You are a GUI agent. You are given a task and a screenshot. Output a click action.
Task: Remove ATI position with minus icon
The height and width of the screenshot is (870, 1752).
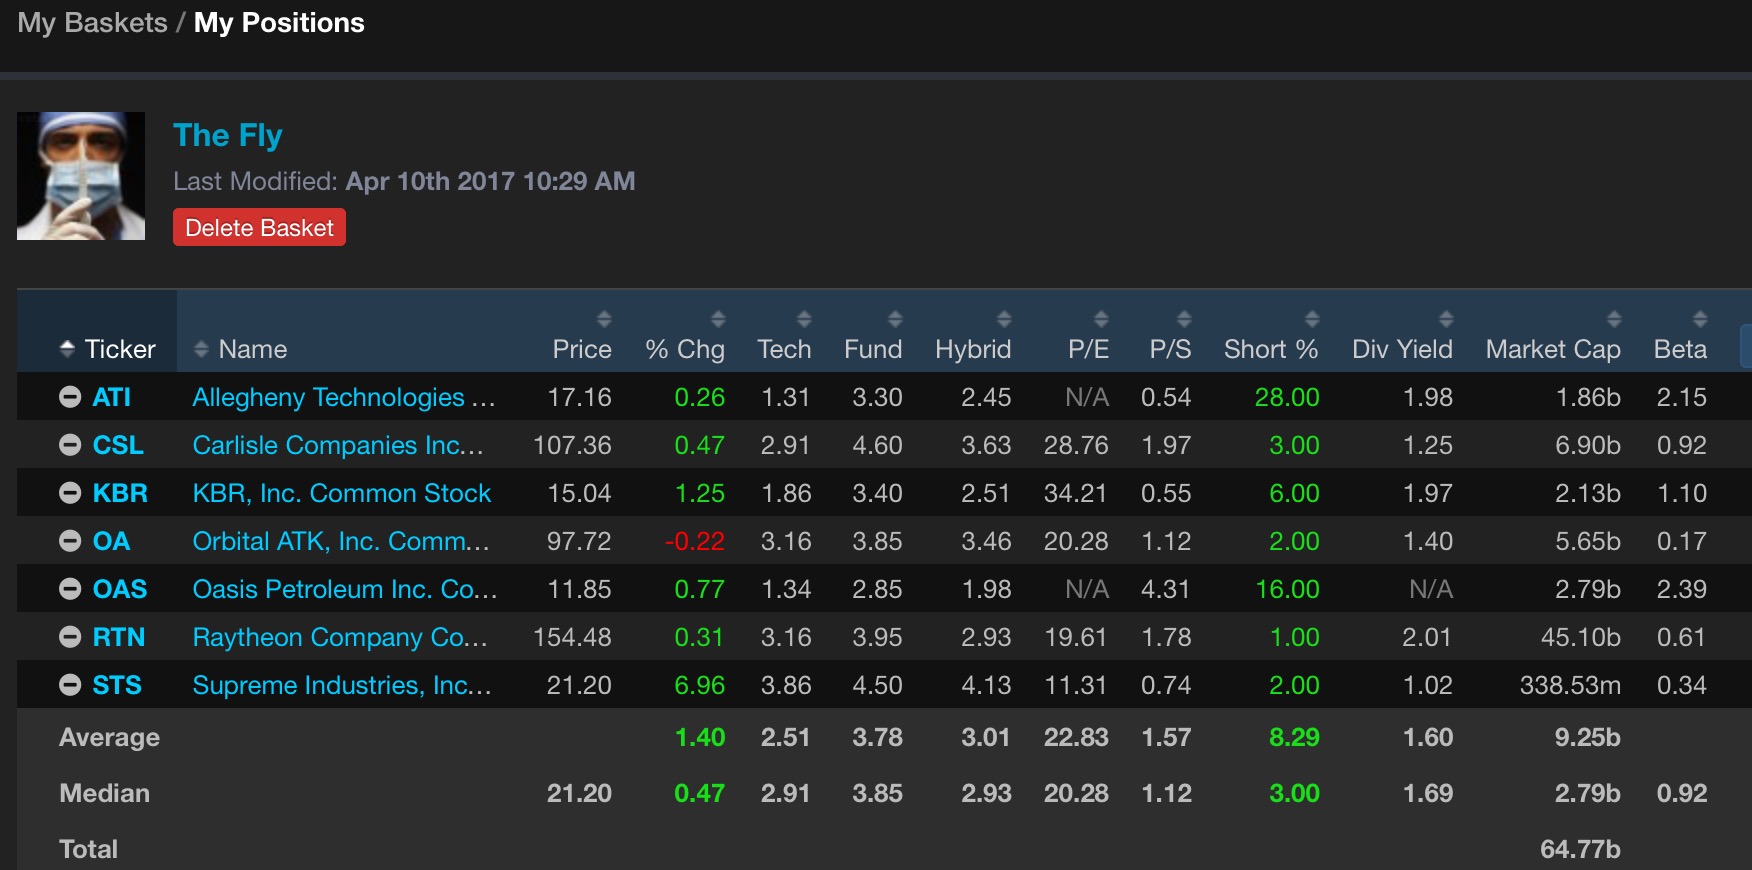pyautogui.click(x=70, y=397)
